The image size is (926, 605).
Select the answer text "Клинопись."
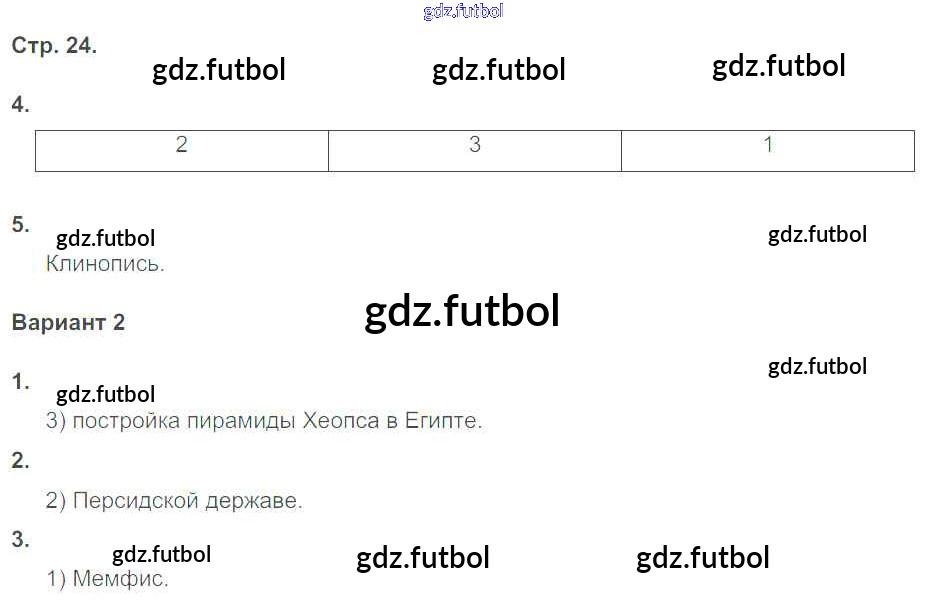[x=105, y=265]
